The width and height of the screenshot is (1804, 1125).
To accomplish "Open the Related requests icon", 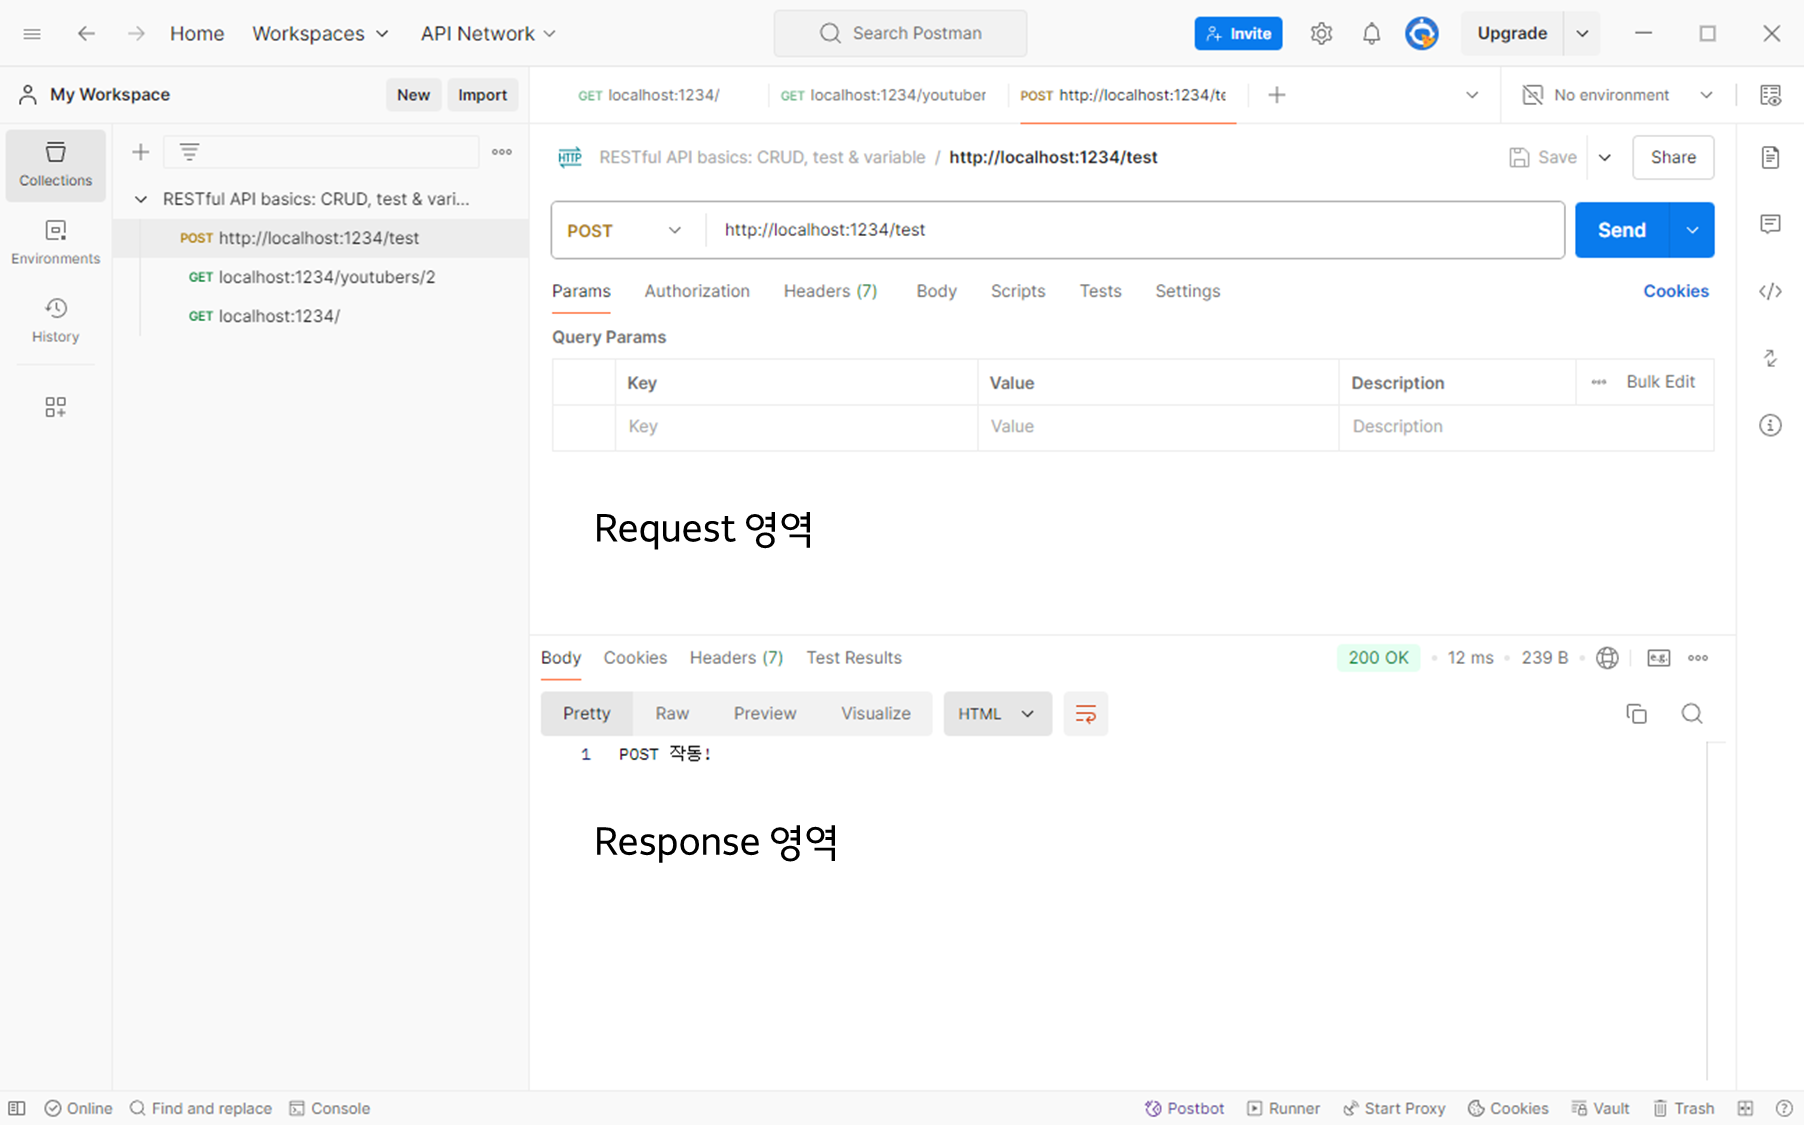I will pos(1770,358).
